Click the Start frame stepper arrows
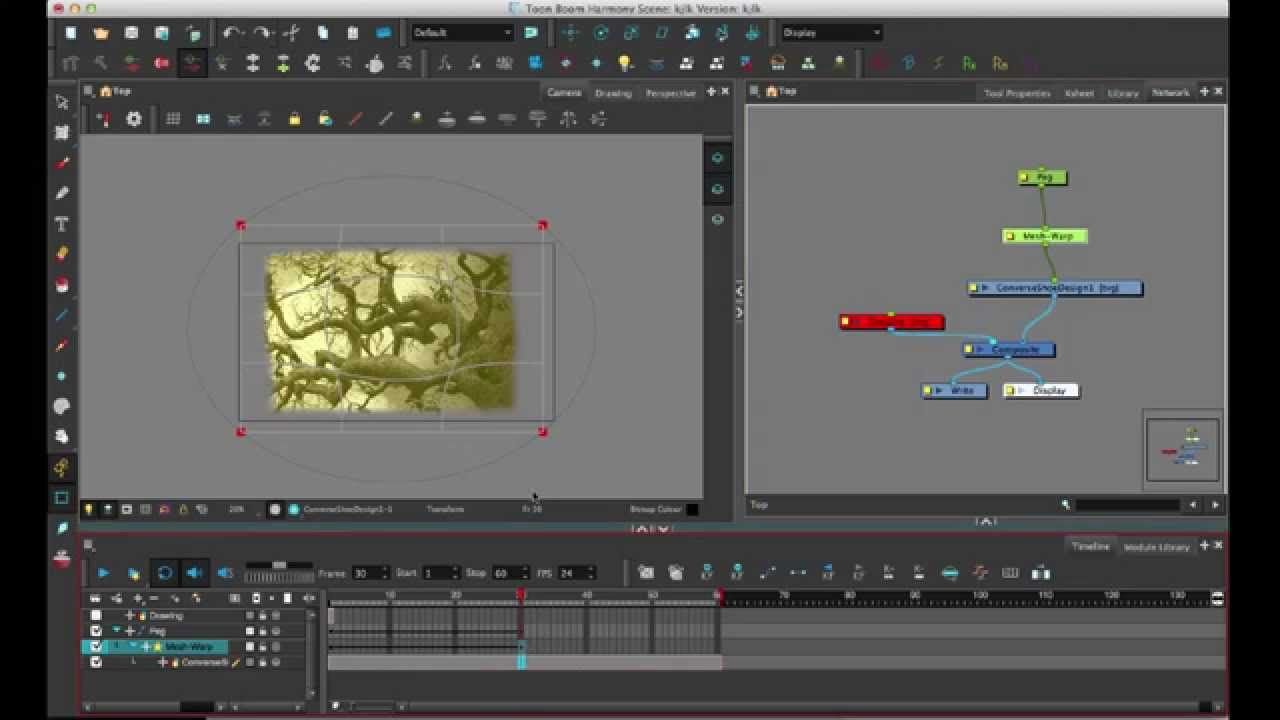 click(x=455, y=573)
